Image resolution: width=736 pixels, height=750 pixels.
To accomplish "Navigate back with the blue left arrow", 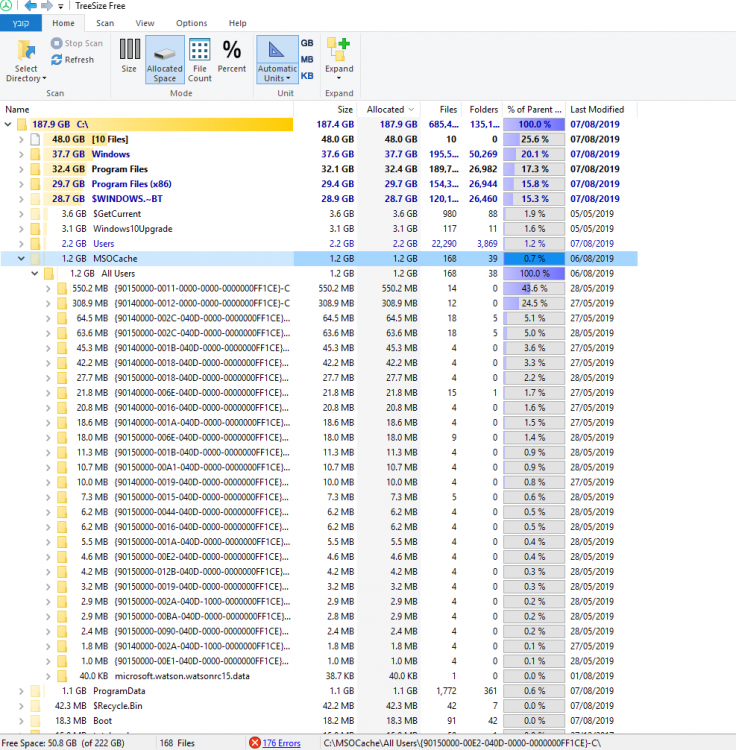I will tap(30, 6).
